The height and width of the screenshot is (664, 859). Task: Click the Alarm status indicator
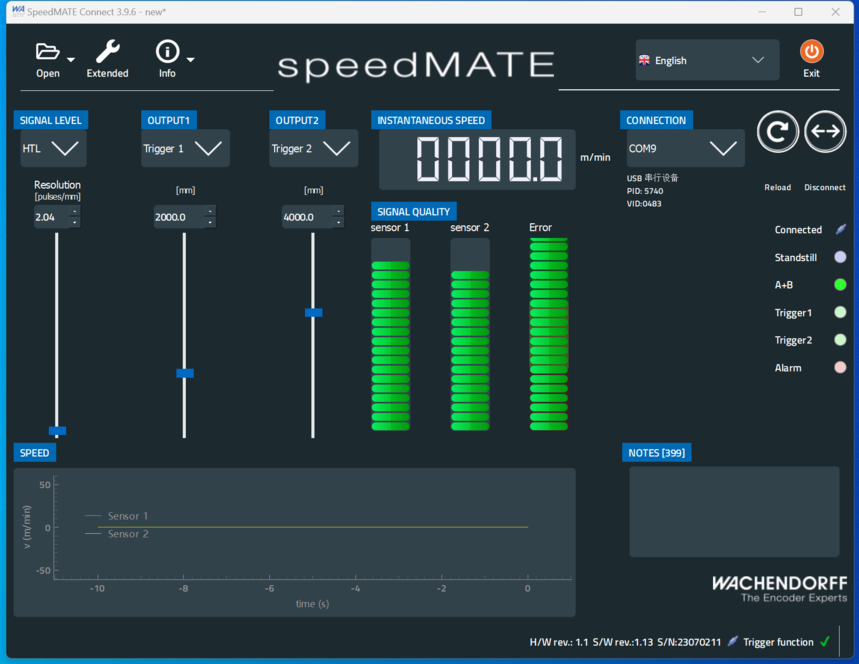coord(840,367)
